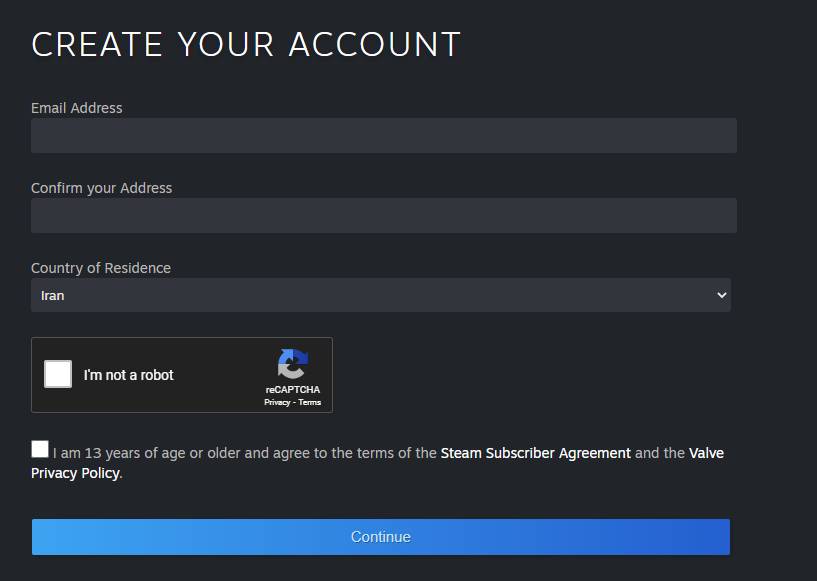Click the Country of Residence label

point(101,268)
